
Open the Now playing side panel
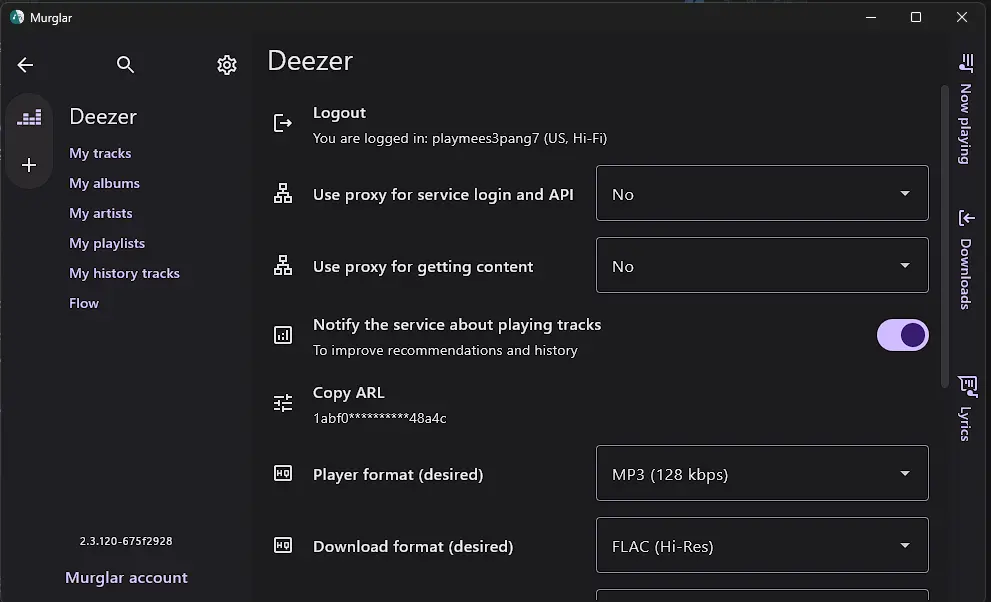pos(965,109)
